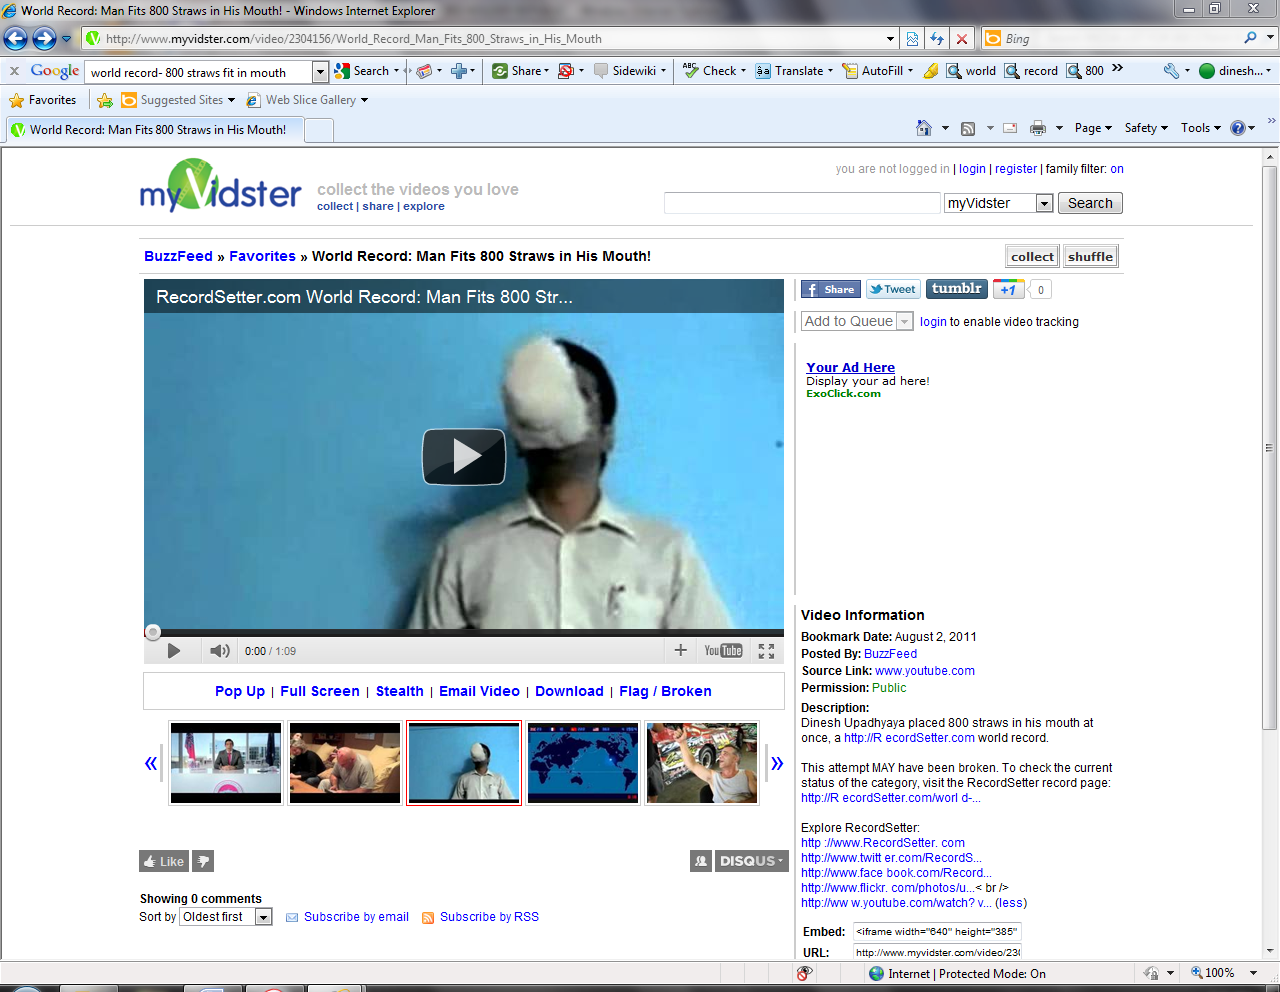Screen dimensions: 1280x992
Task: Open the myVidster search scope dropdown
Action: [x=999, y=203]
